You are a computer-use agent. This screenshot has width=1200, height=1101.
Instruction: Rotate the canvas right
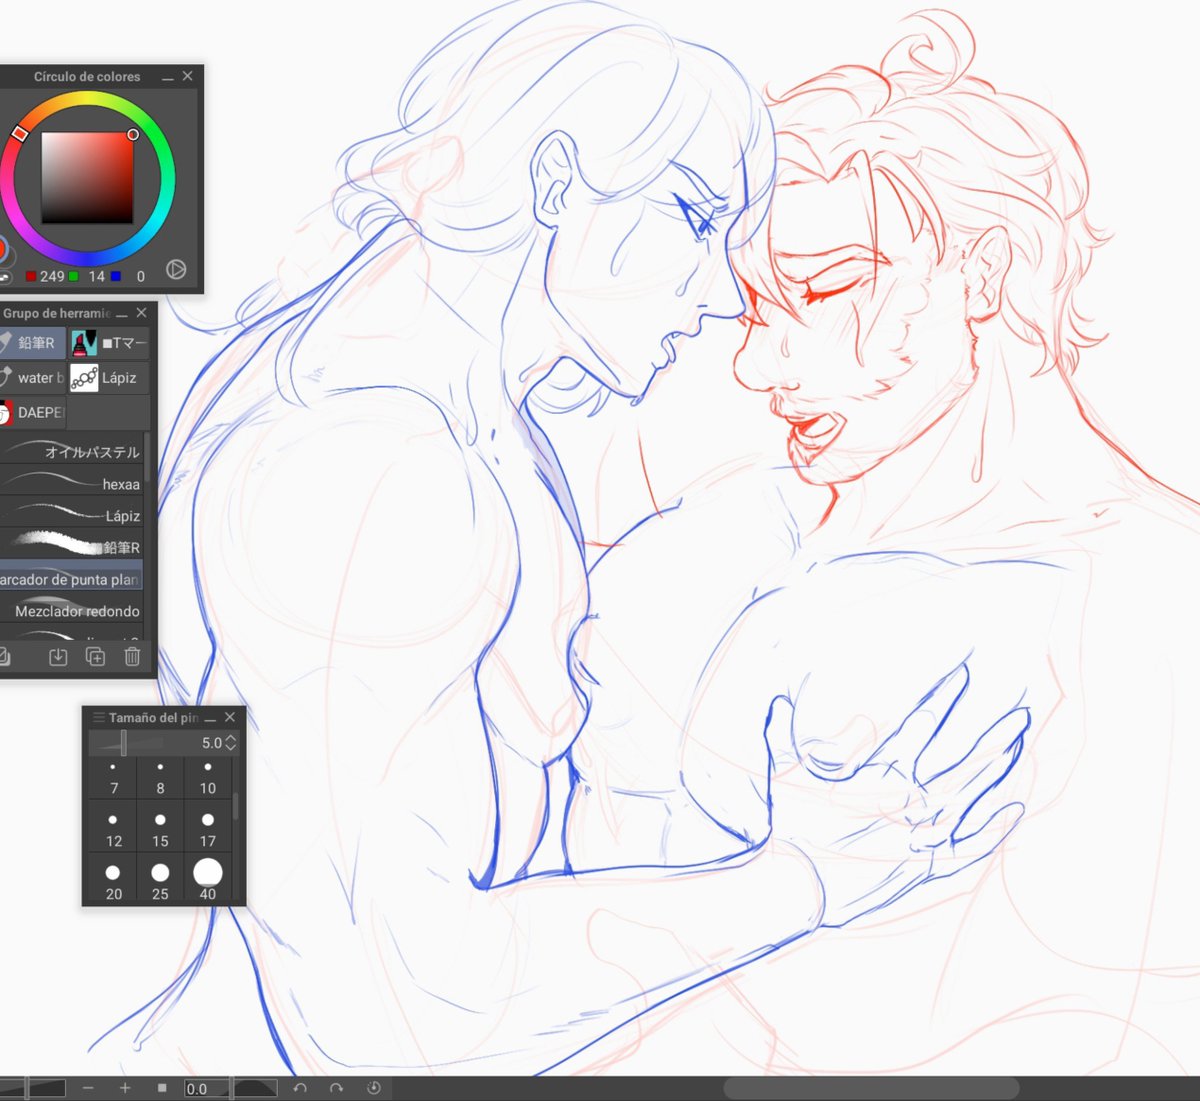click(336, 1088)
